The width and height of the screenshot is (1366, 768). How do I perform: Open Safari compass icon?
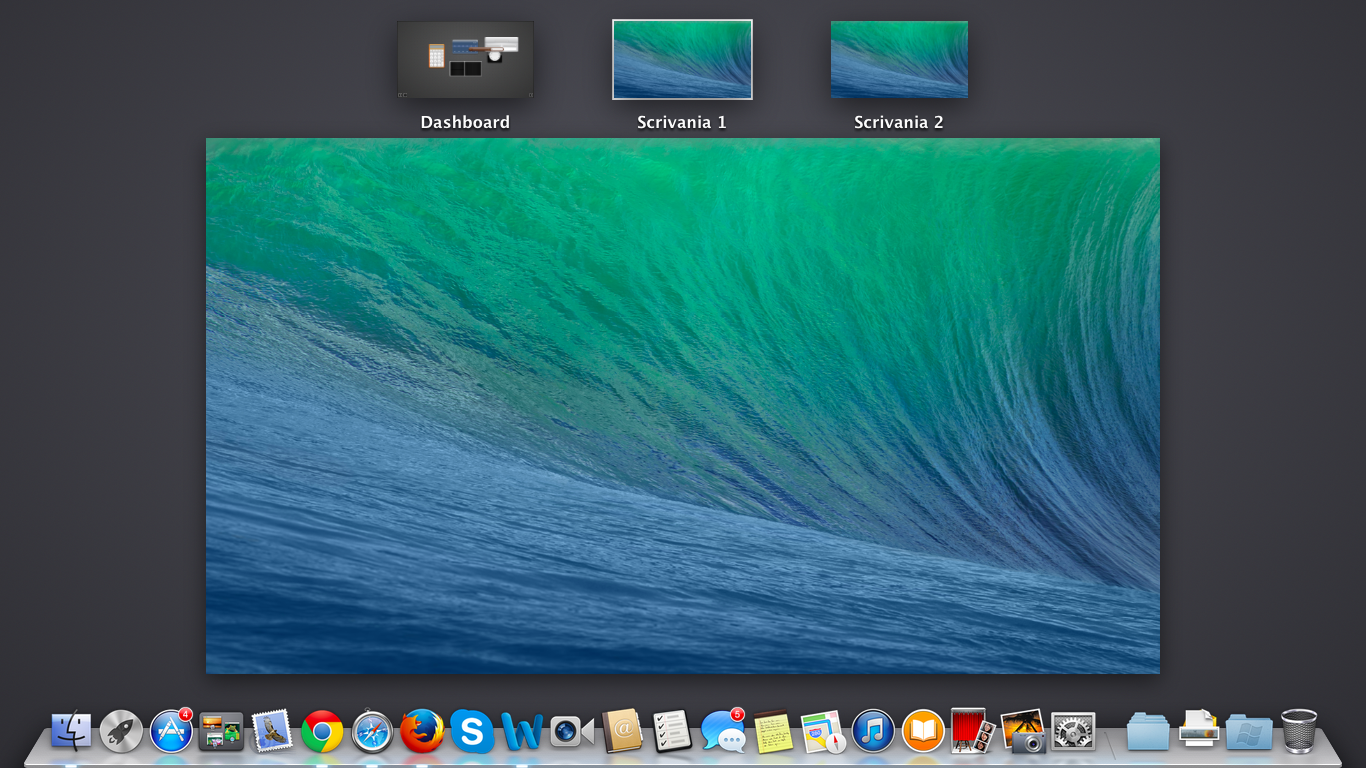[x=372, y=731]
